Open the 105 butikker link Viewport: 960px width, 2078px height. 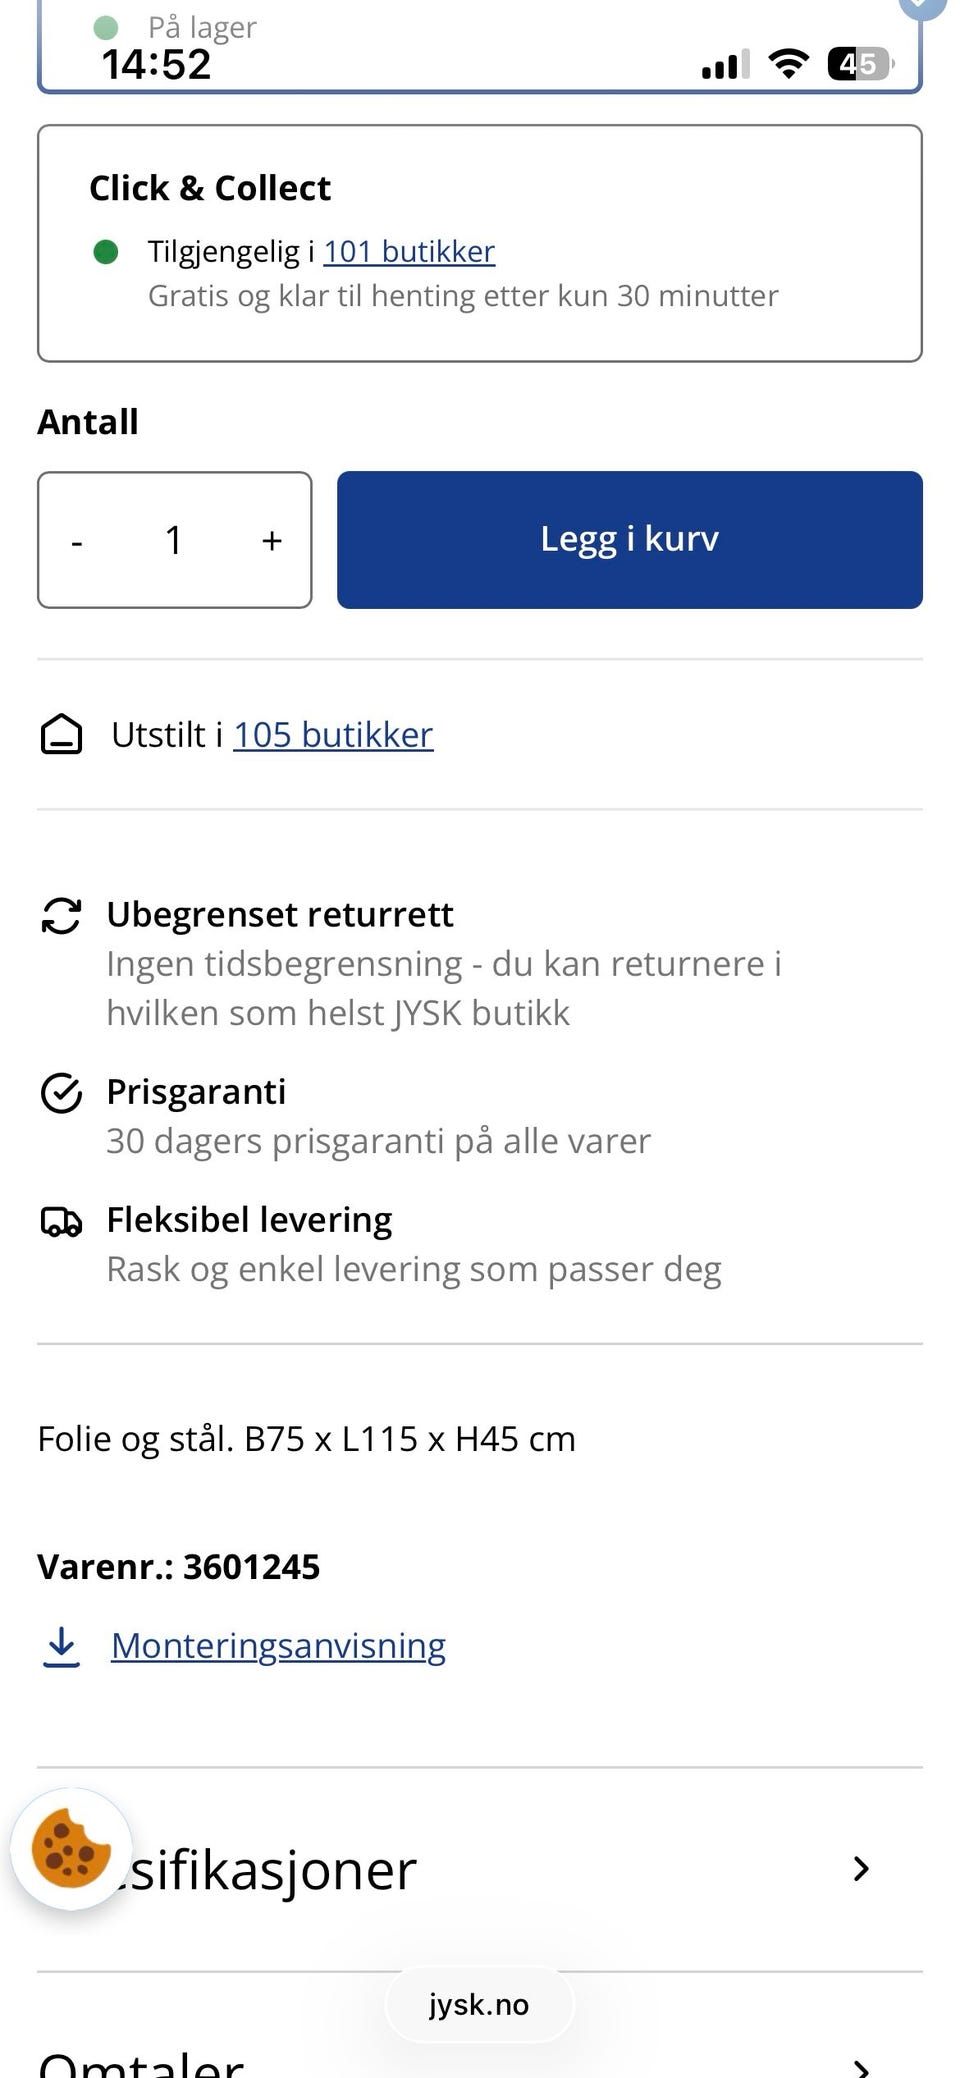(333, 735)
